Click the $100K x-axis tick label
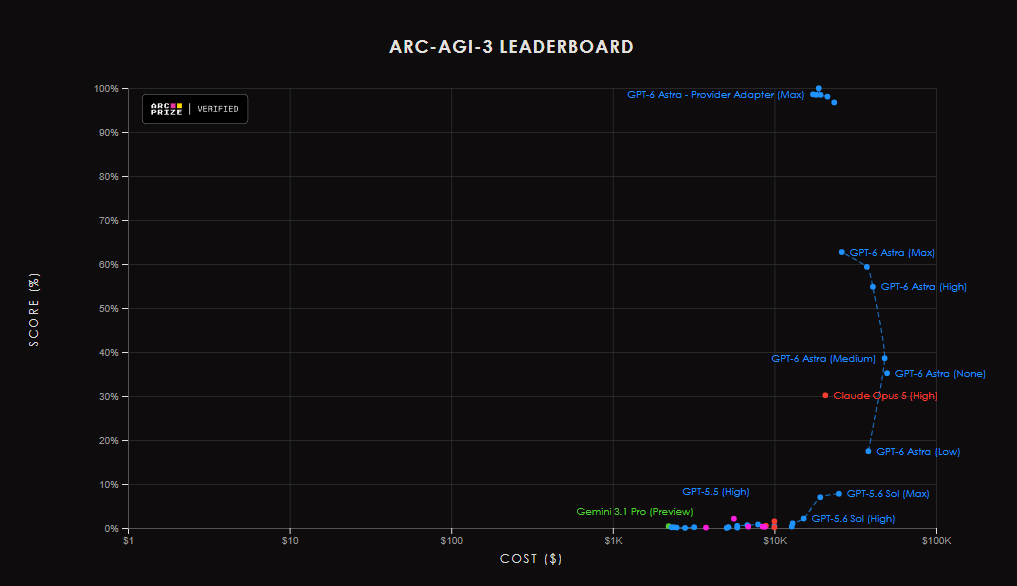This screenshot has height=586, width=1017. (x=937, y=541)
